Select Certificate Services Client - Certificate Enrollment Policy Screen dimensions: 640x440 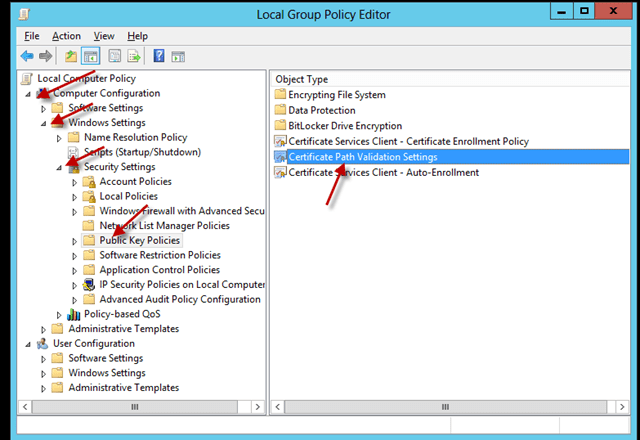pos(409,141)
